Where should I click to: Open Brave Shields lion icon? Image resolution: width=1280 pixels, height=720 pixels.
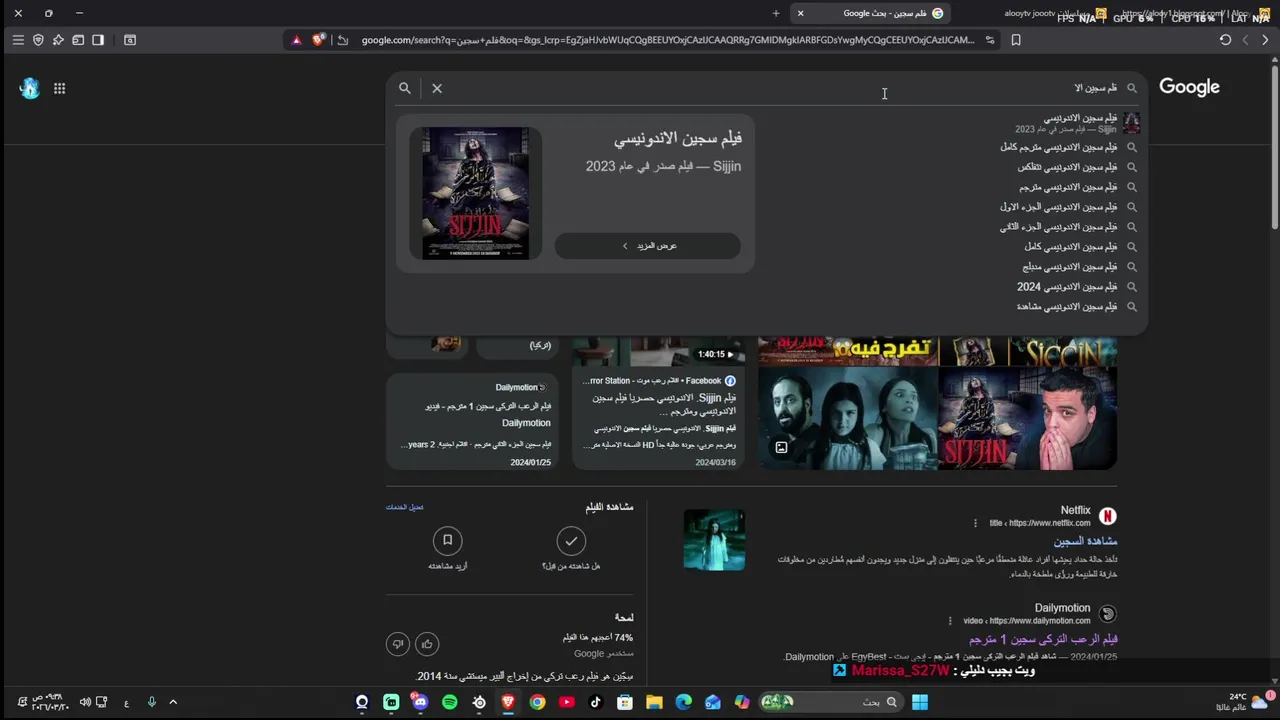(319, 40)
